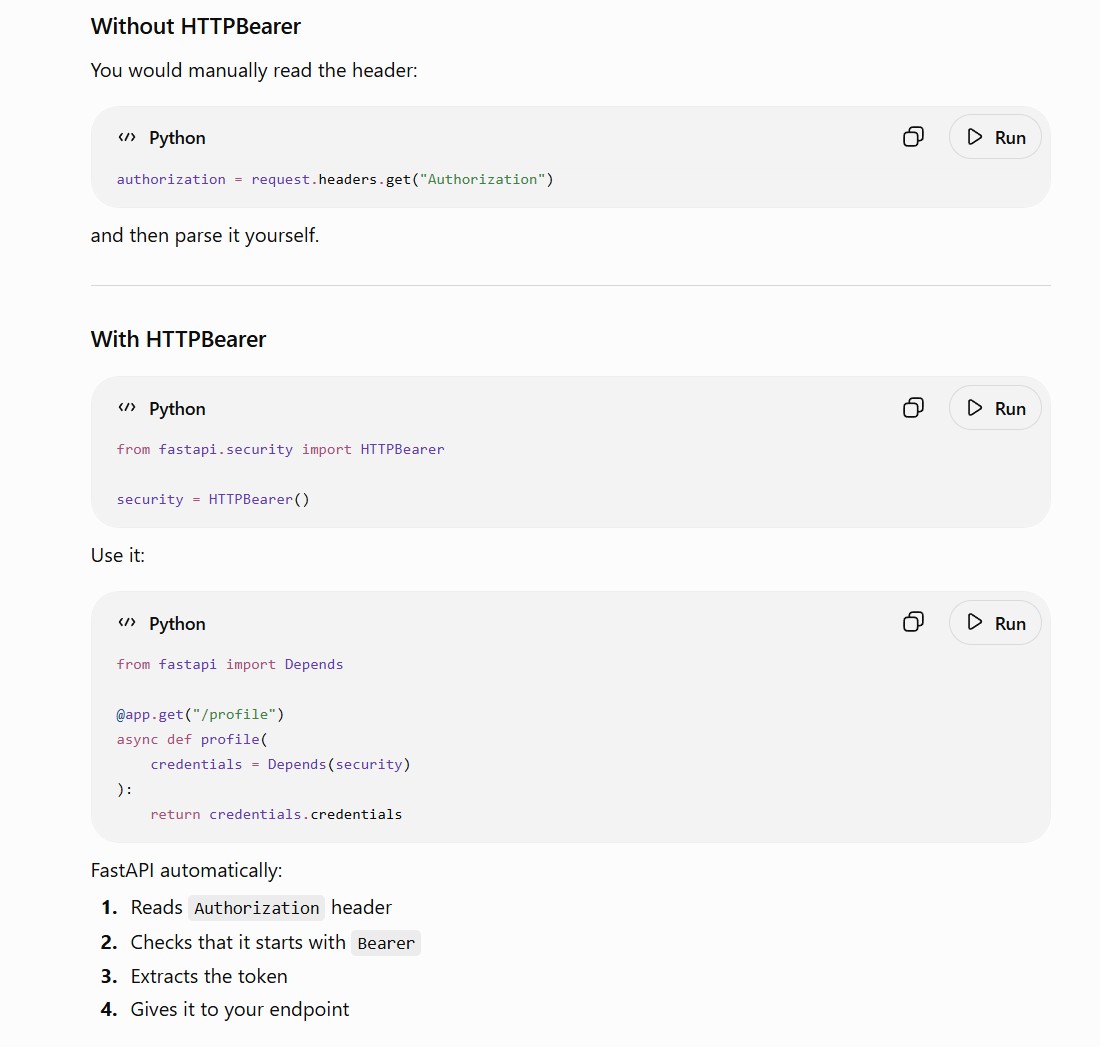1100x1047 pixels.
Task: Click the list item 'Extracts the token'
Action: pyautogui.click(x=209, y=976)
